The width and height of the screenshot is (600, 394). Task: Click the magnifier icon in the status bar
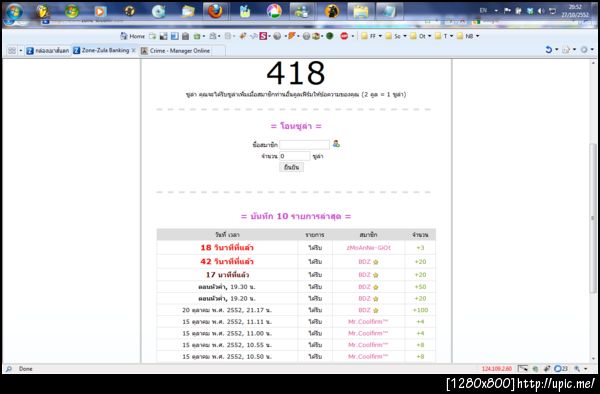[x=9, y=369]
